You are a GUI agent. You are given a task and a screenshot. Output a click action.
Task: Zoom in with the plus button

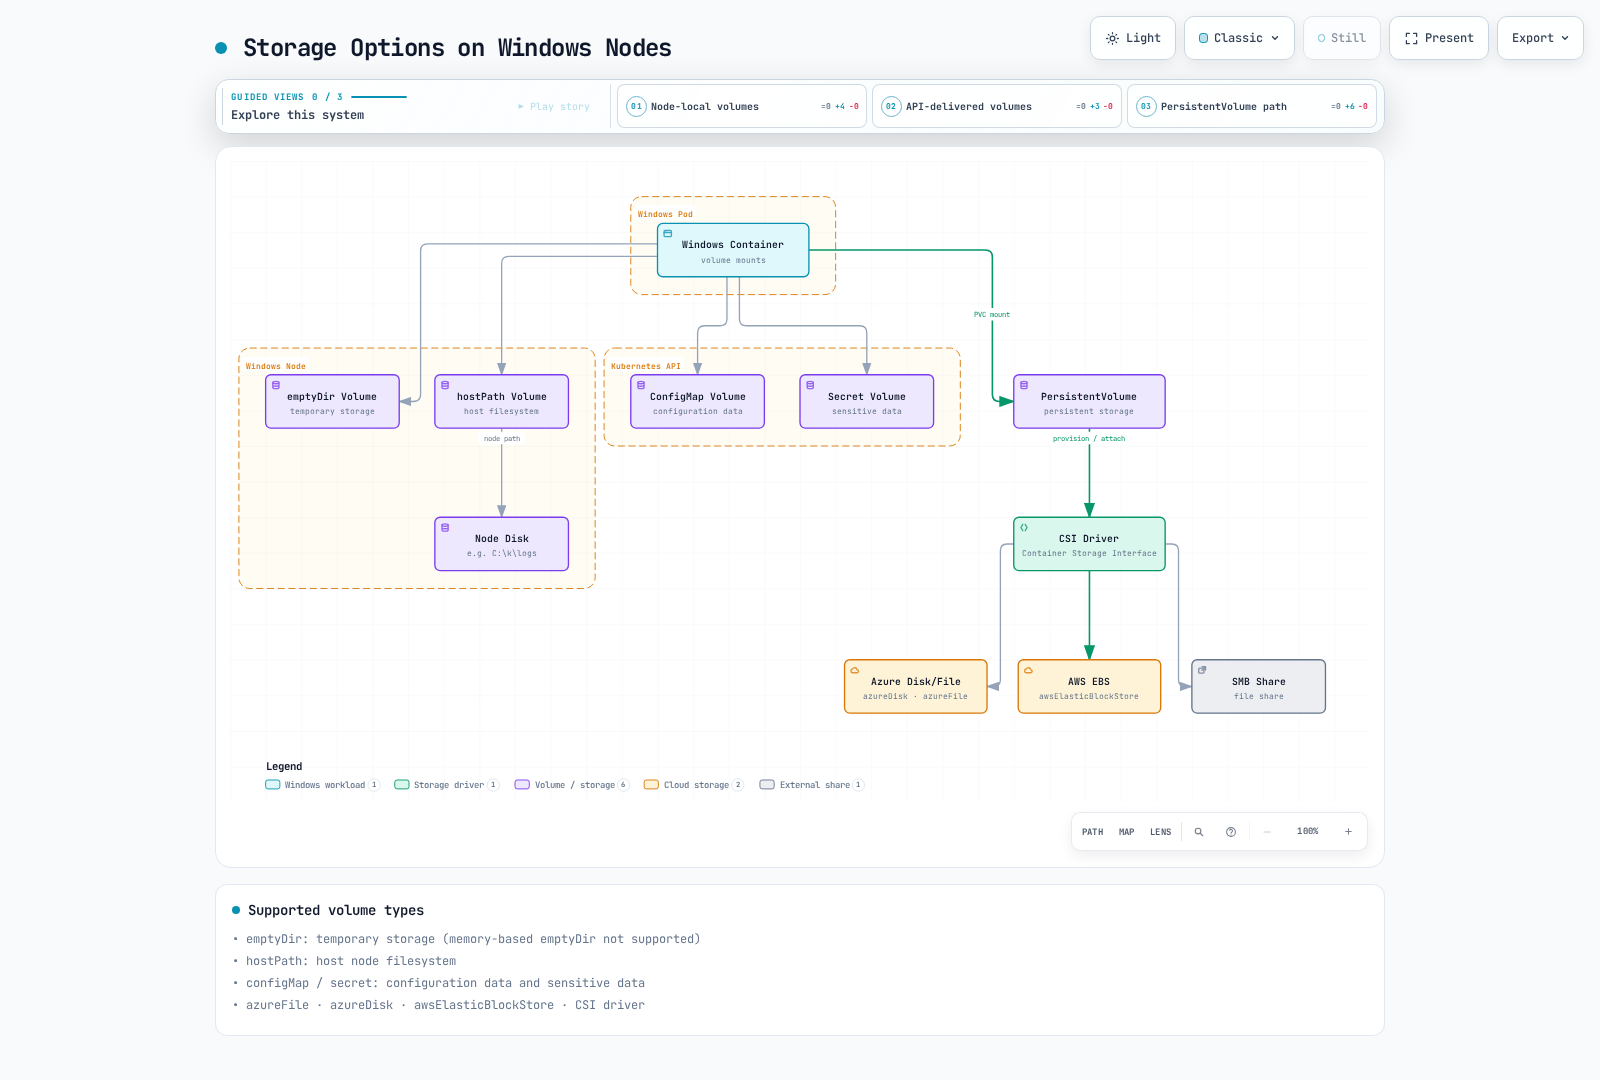1348,832
